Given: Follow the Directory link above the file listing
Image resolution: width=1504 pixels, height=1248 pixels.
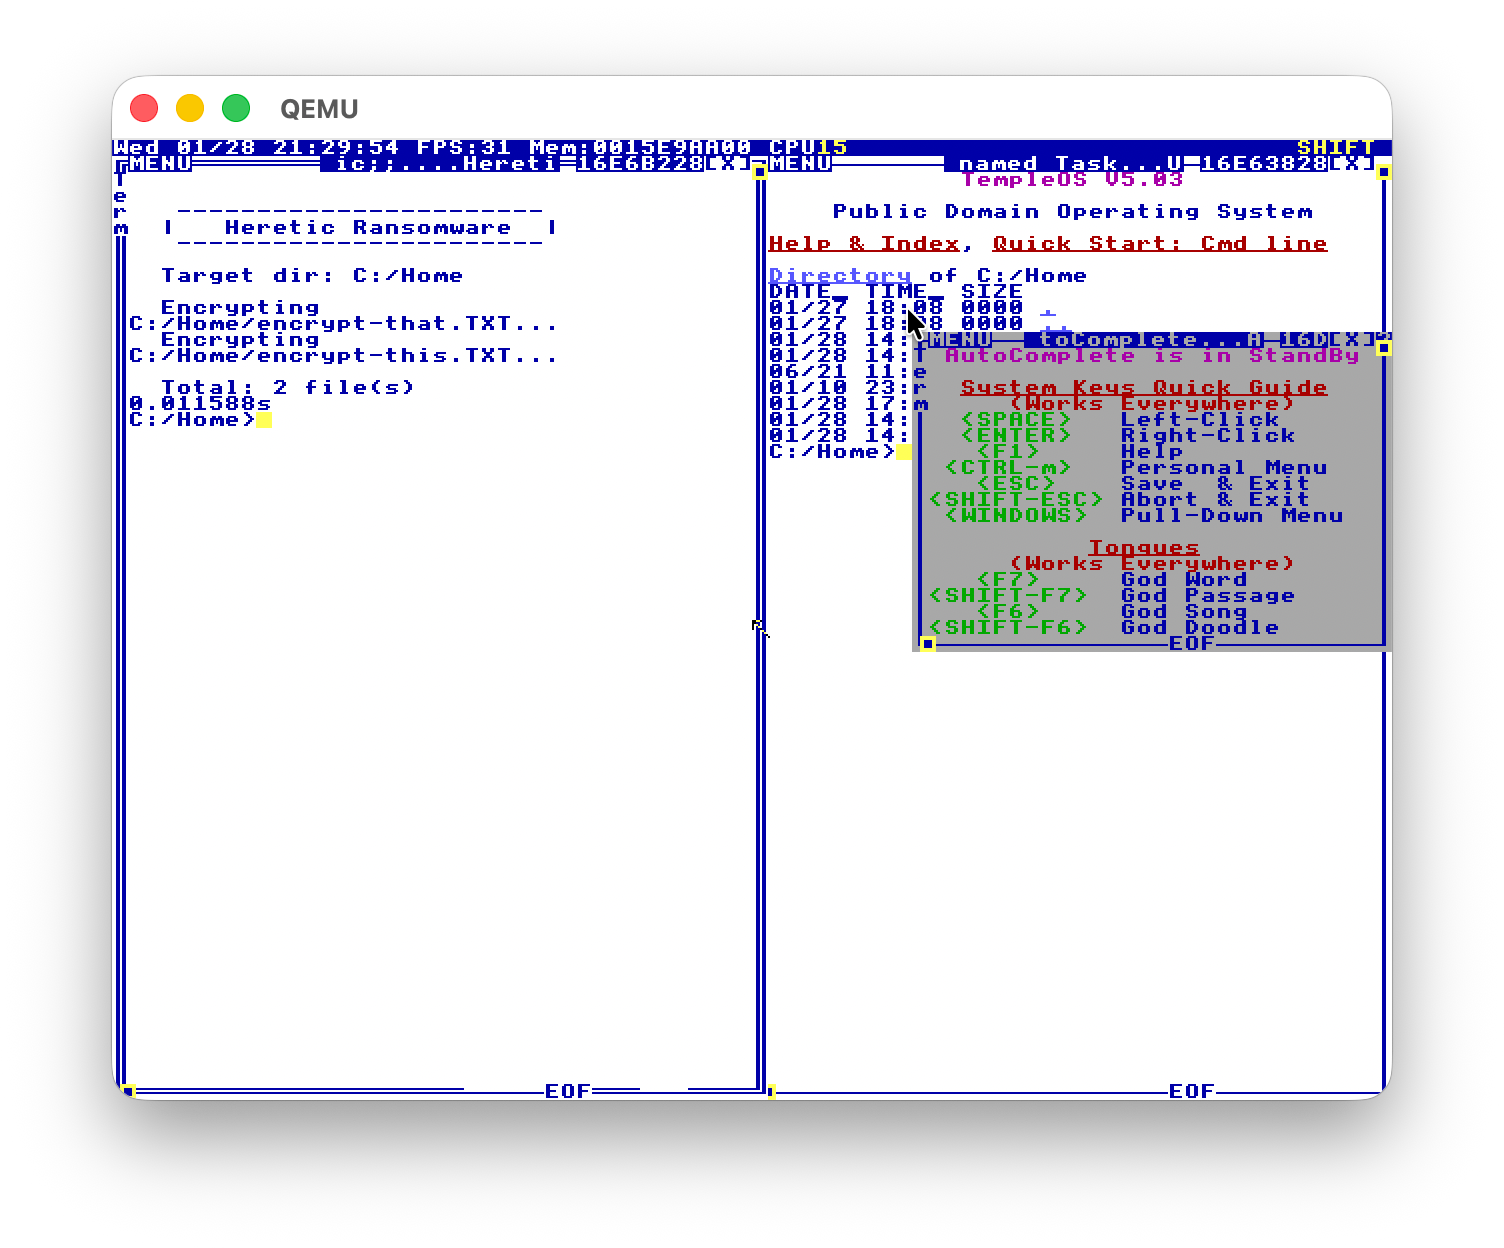Looking at the screenshot, I should coord(840,276).
